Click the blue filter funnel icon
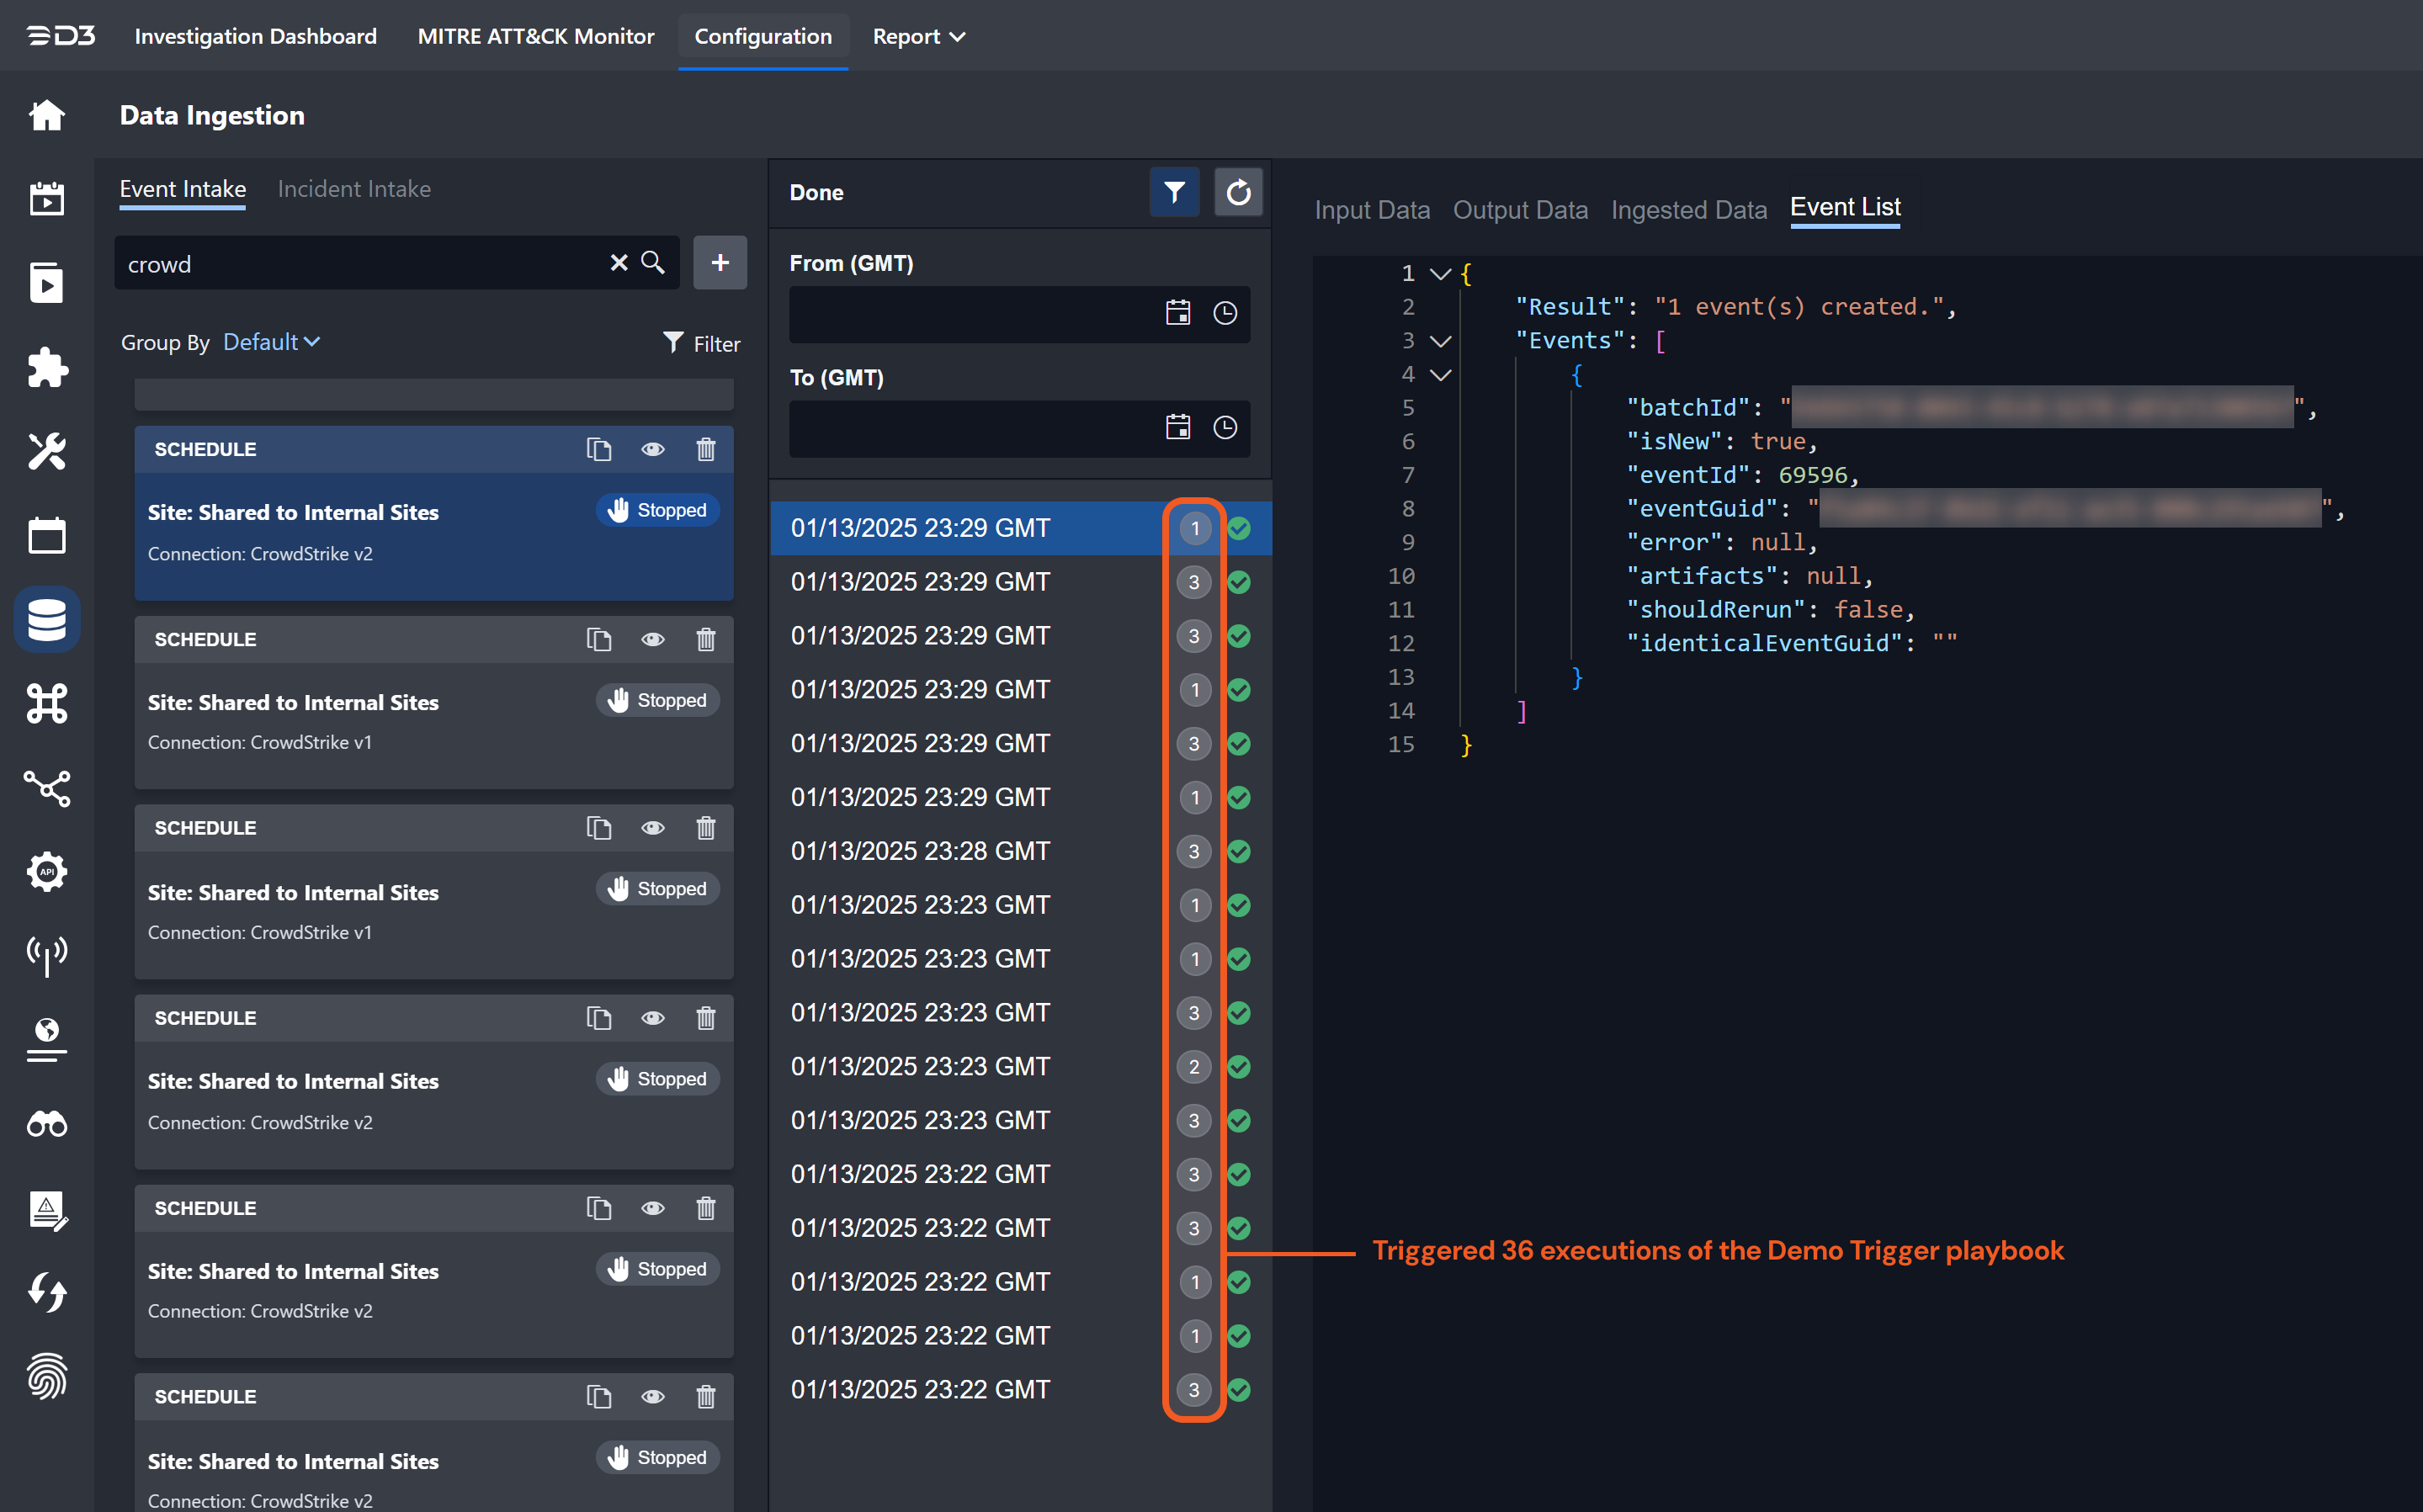The image size is (2423, 1512). tap(1174, 192)
